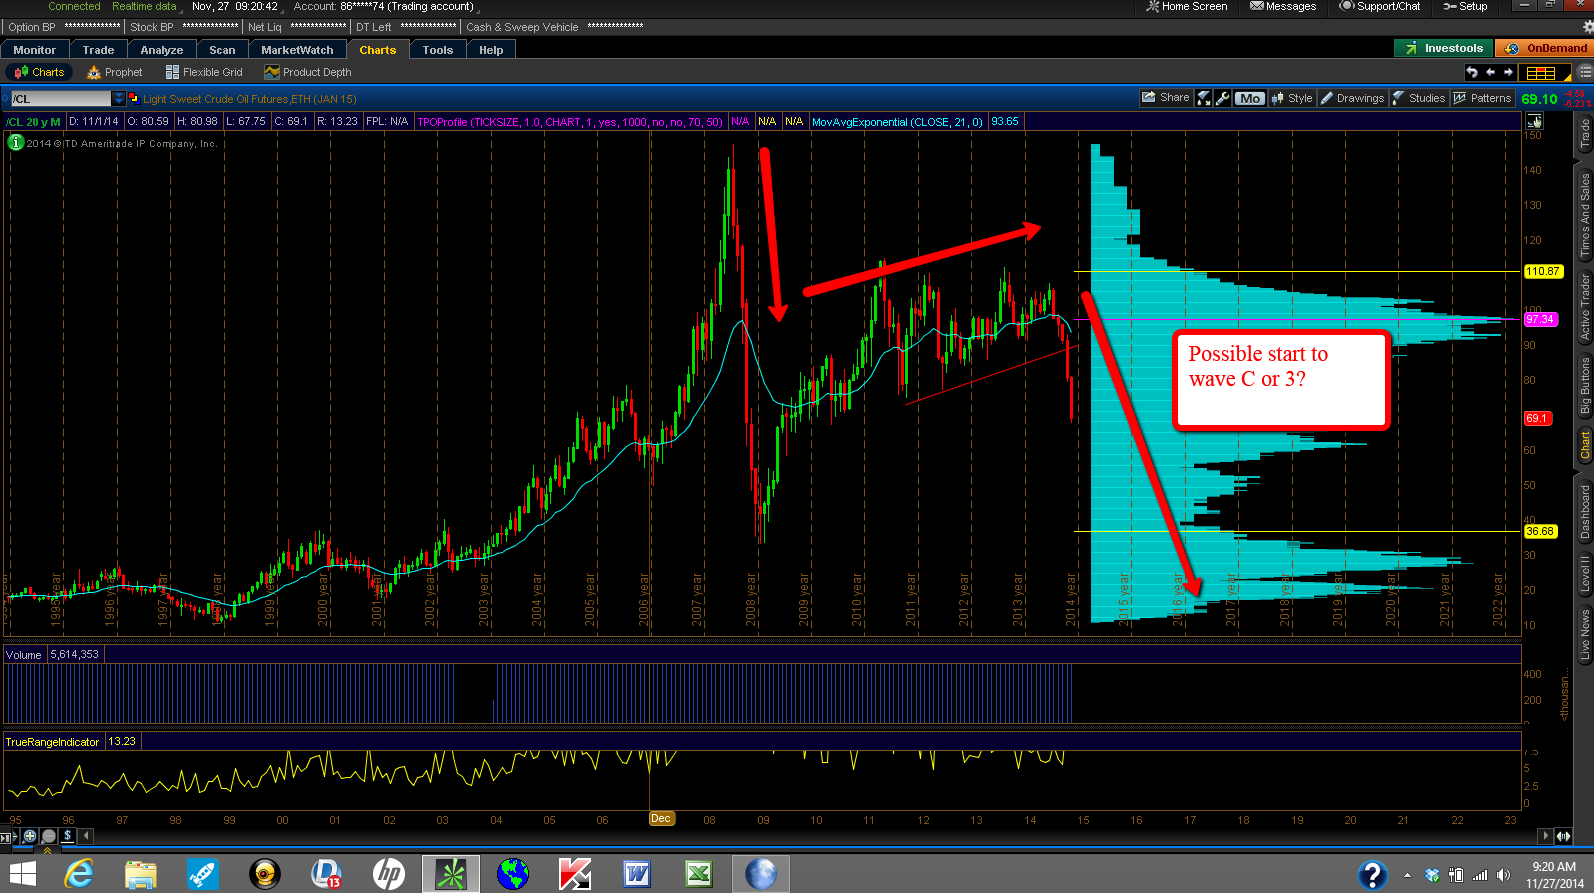Select the Tools tab

coord(437,50)
